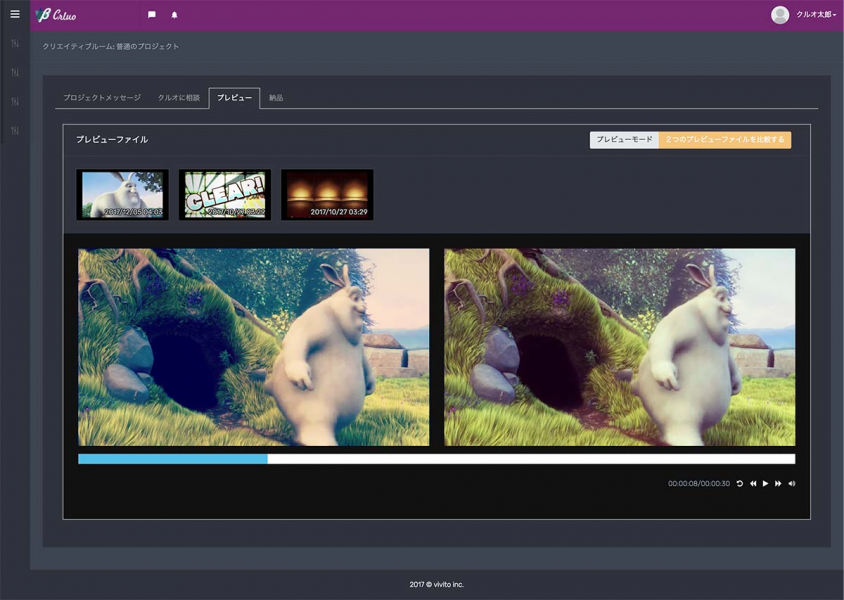The height and width of the screenshot is (600, 844).
Task: Select the thumbnail dated 2017/10/27 03:29
Action: (x=327, y=195)
